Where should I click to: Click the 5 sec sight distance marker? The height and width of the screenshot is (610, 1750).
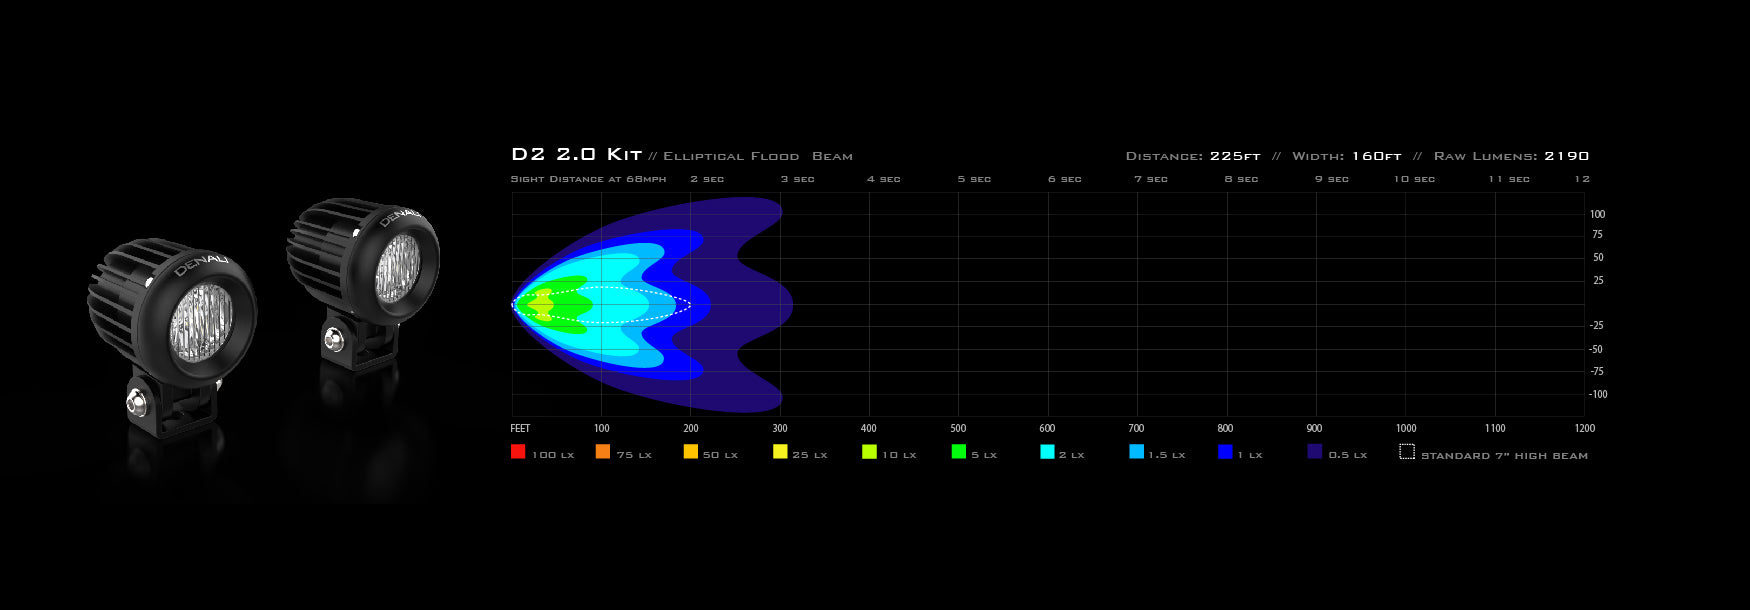[974, 179]
